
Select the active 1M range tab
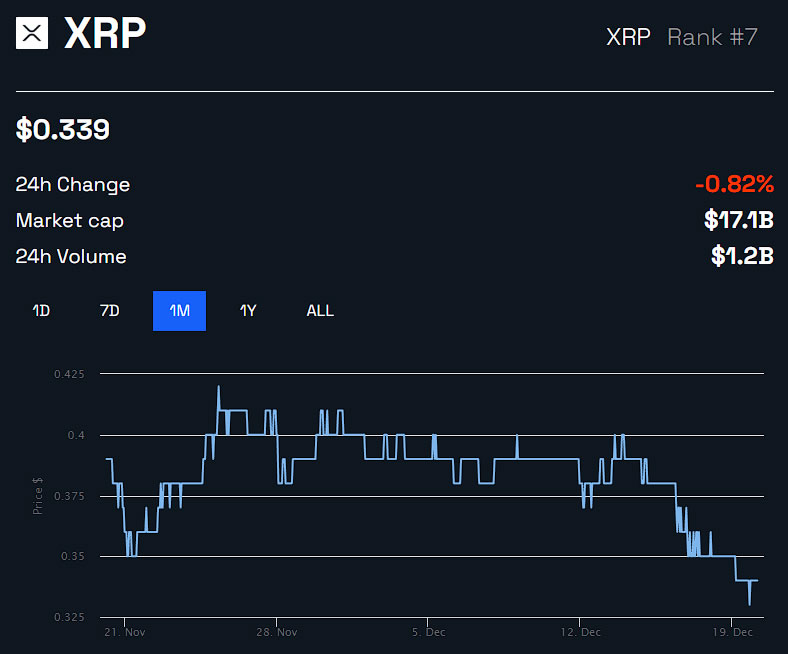click(179, 311)
